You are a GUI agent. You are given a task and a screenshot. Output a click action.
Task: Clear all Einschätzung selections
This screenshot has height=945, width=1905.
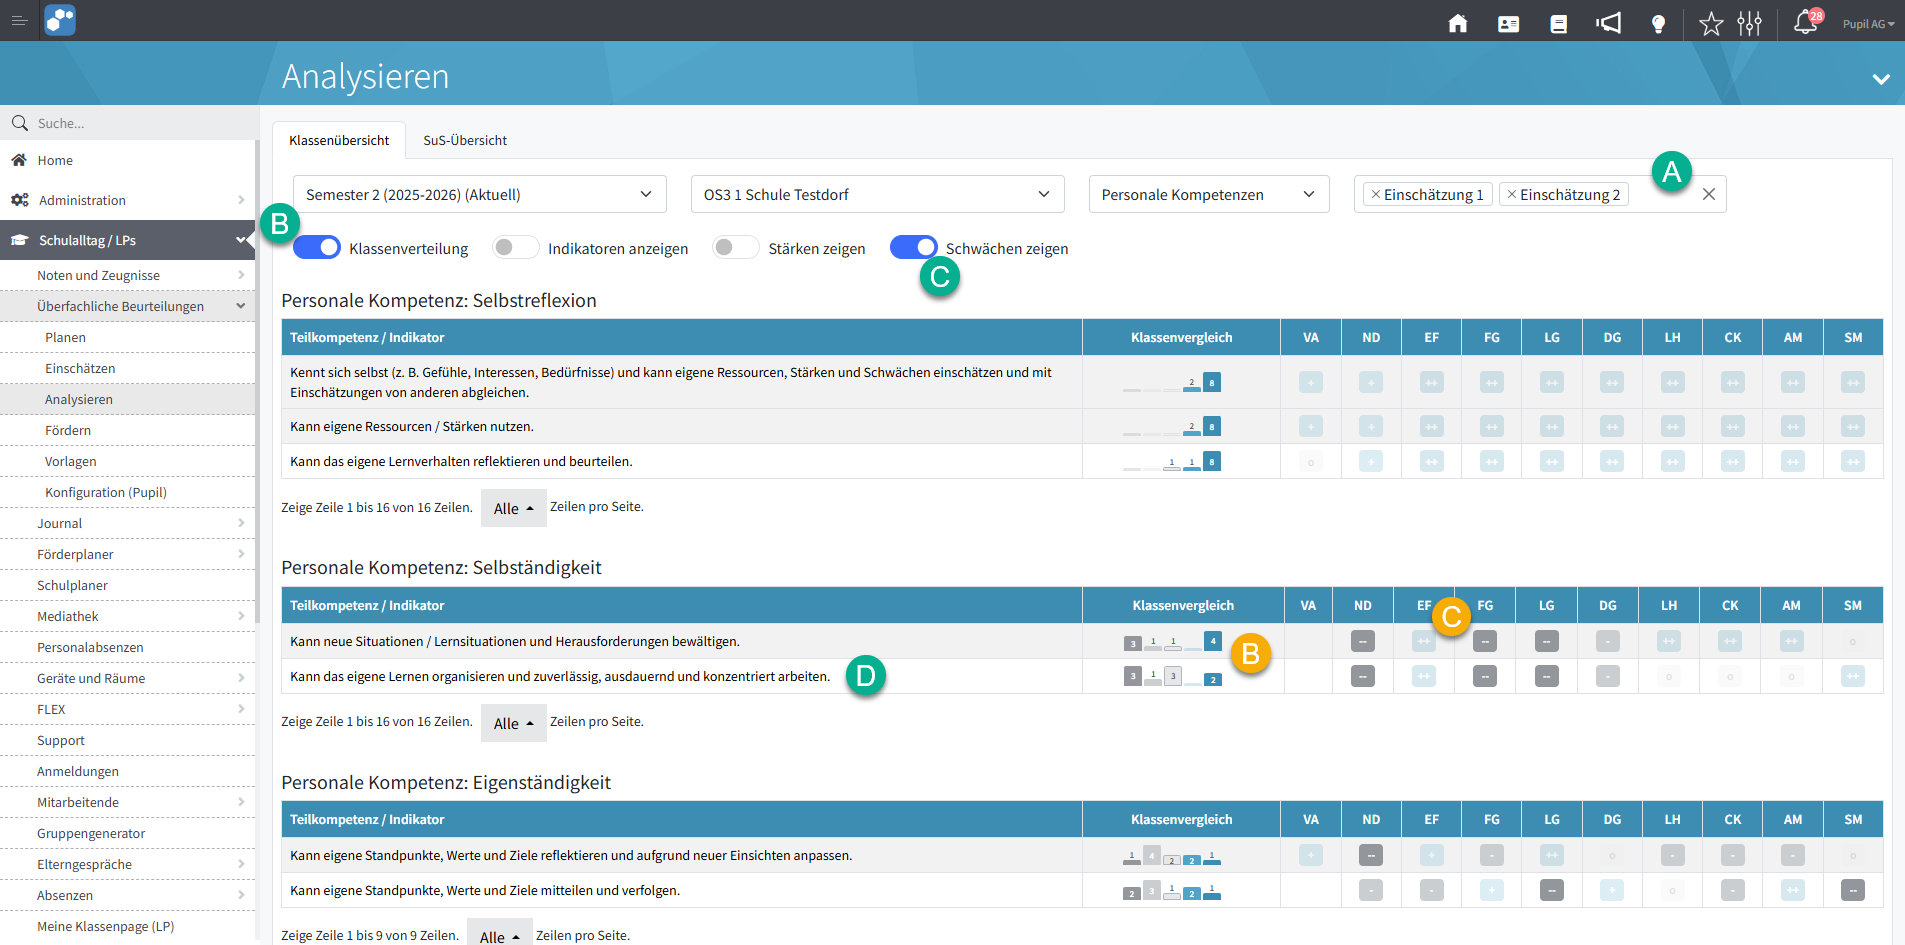(x=1709, y=194)
